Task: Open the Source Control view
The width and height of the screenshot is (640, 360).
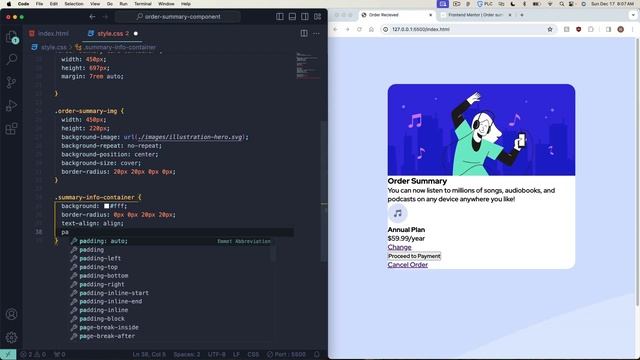Action: point(11,82)
